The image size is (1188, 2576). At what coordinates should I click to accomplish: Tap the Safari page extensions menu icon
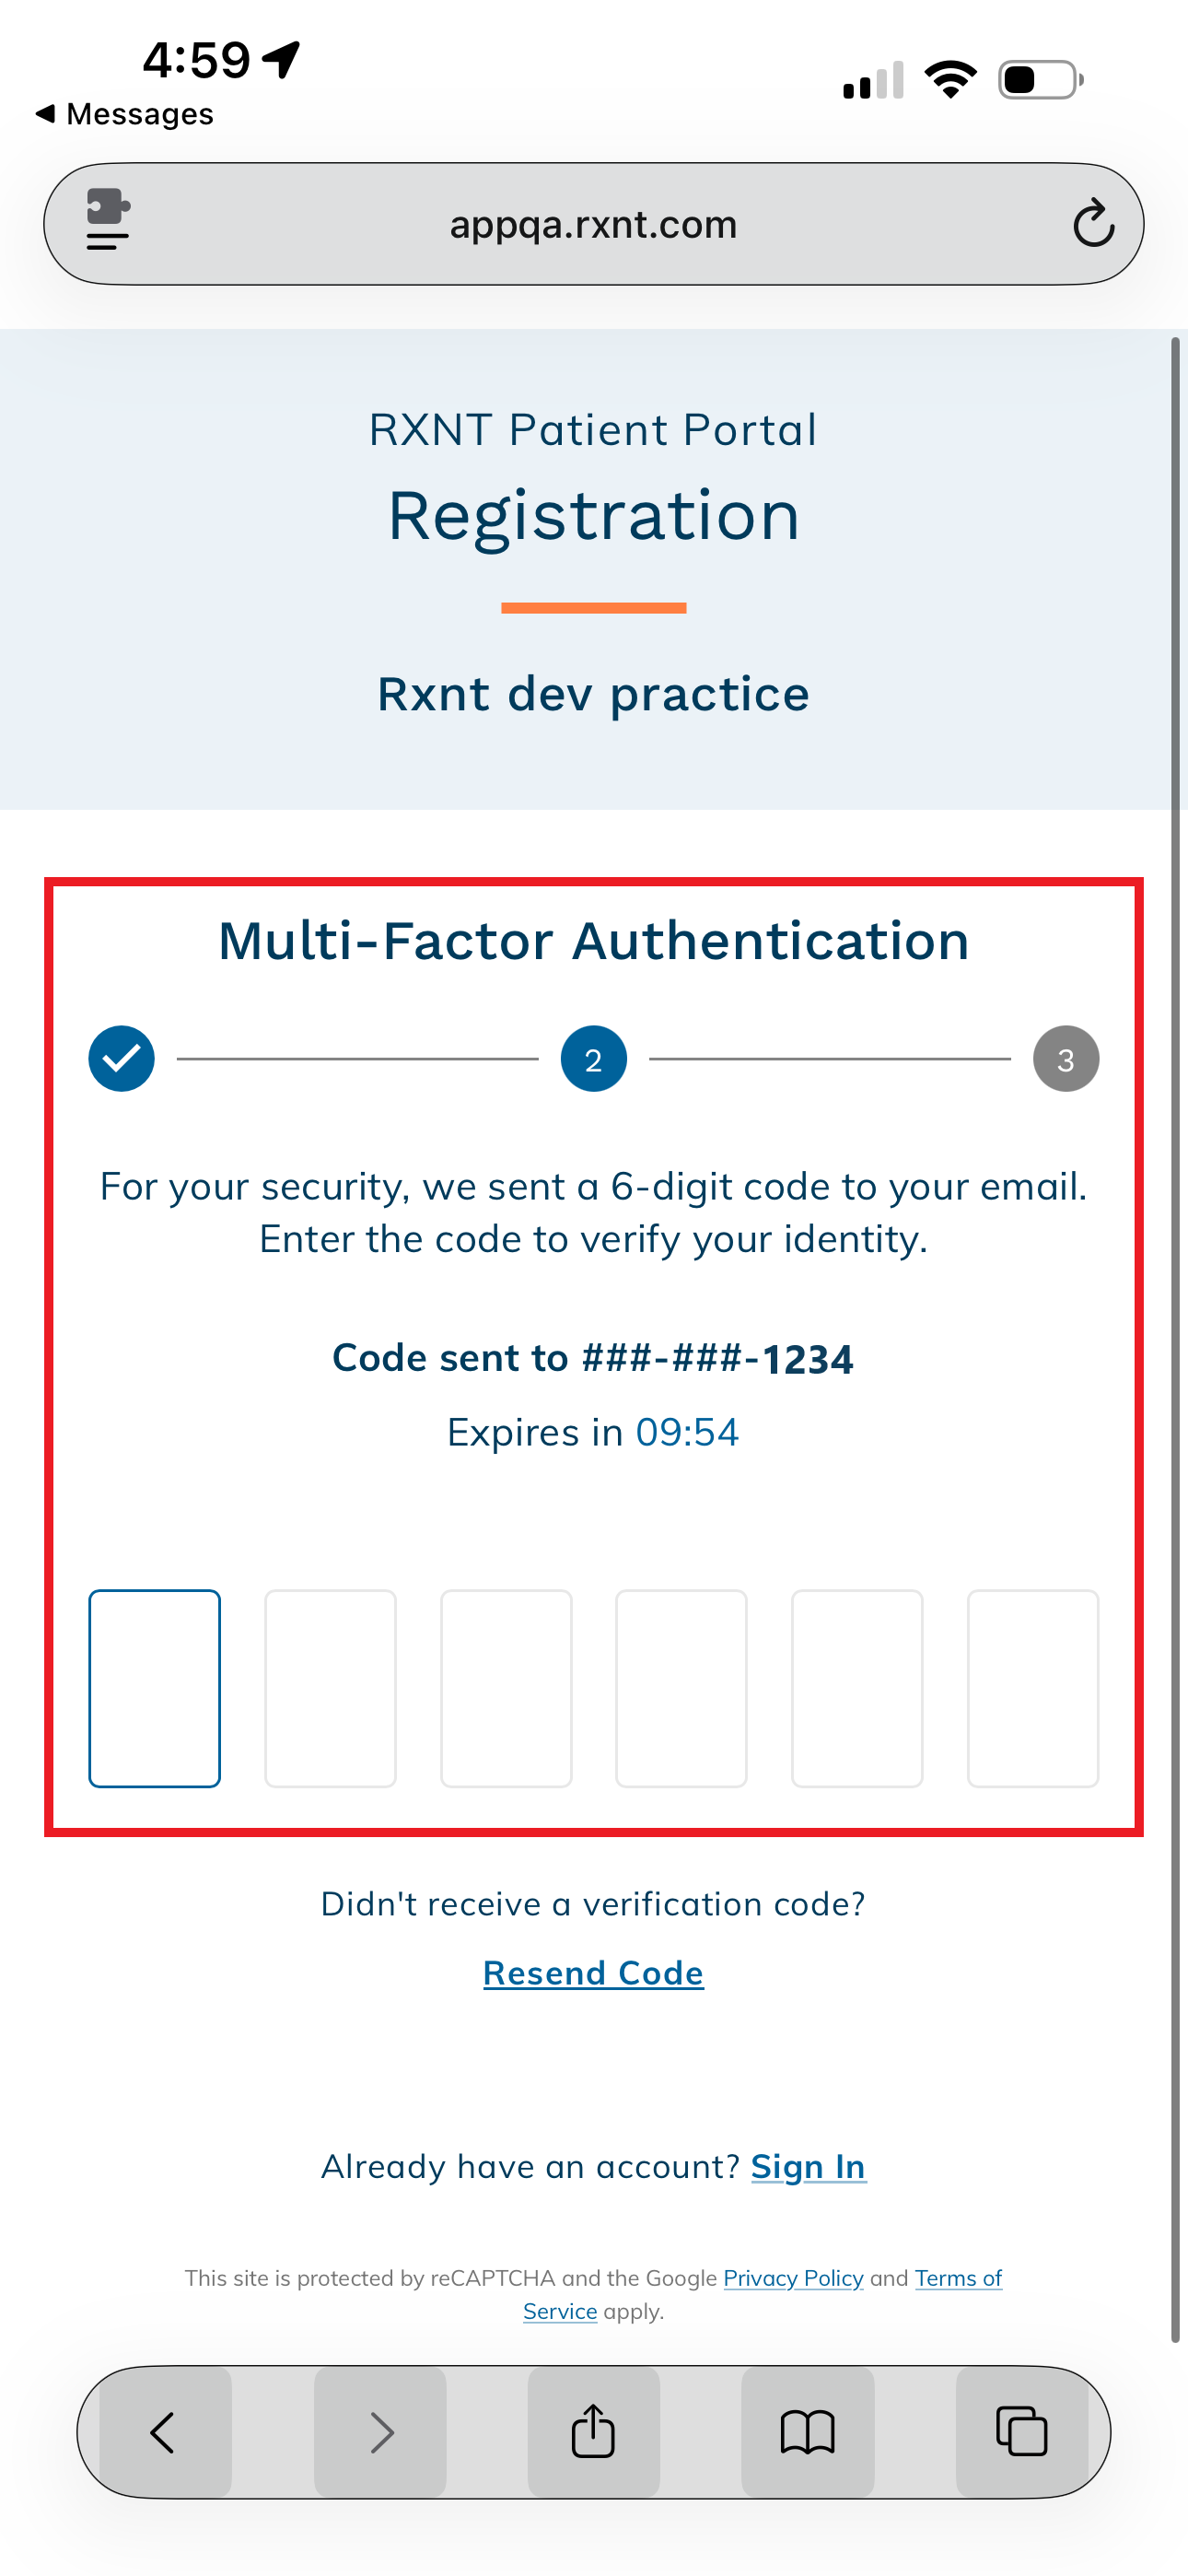[x=107, y=220]
